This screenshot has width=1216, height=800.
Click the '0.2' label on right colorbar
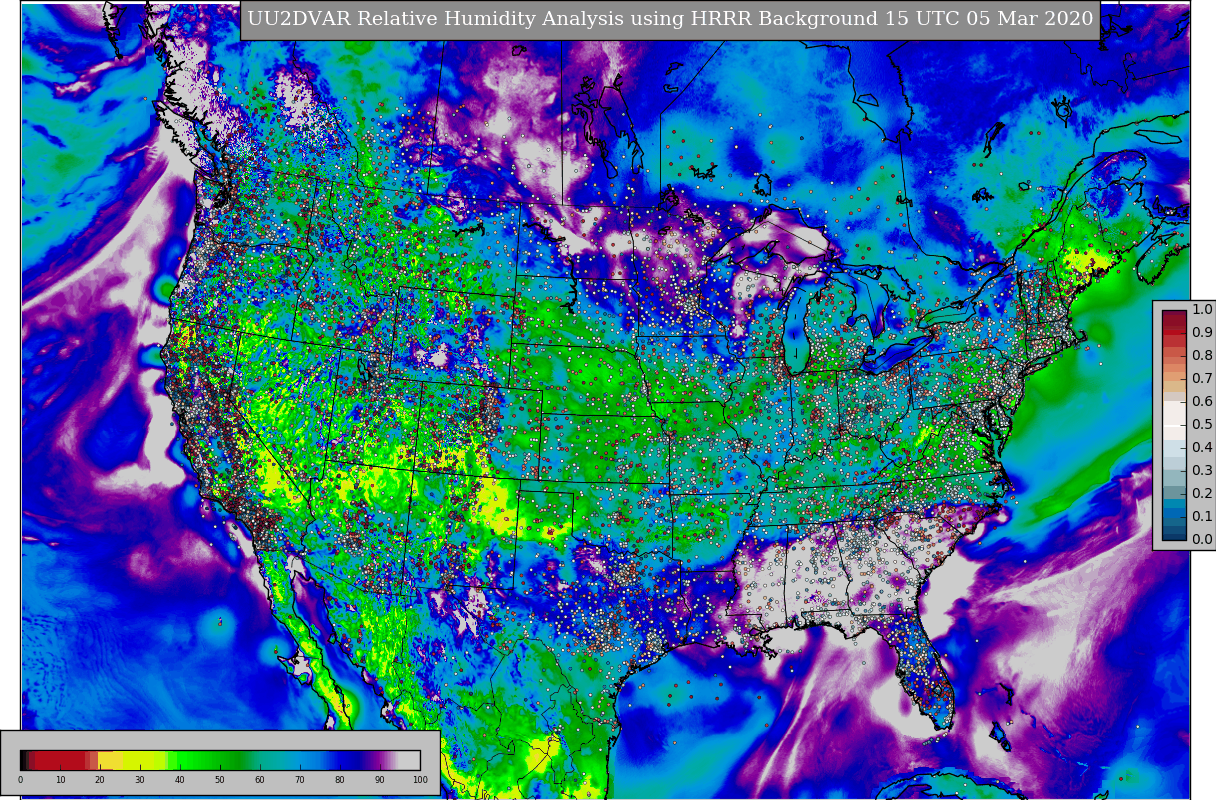click(1202, 493)
